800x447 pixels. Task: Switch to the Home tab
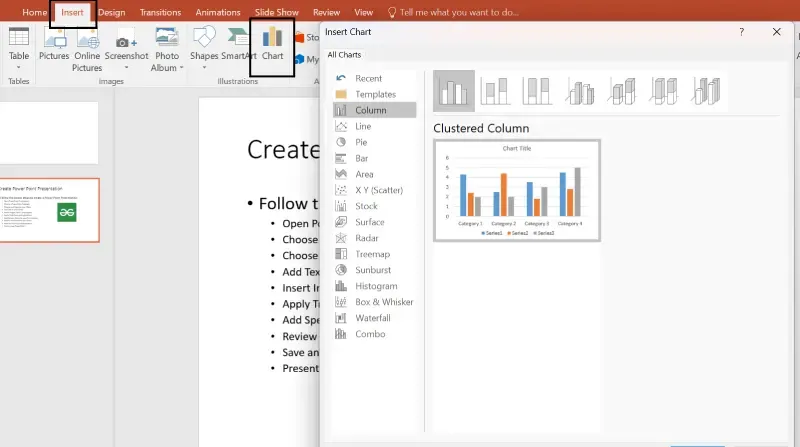[x=34, y=12]
